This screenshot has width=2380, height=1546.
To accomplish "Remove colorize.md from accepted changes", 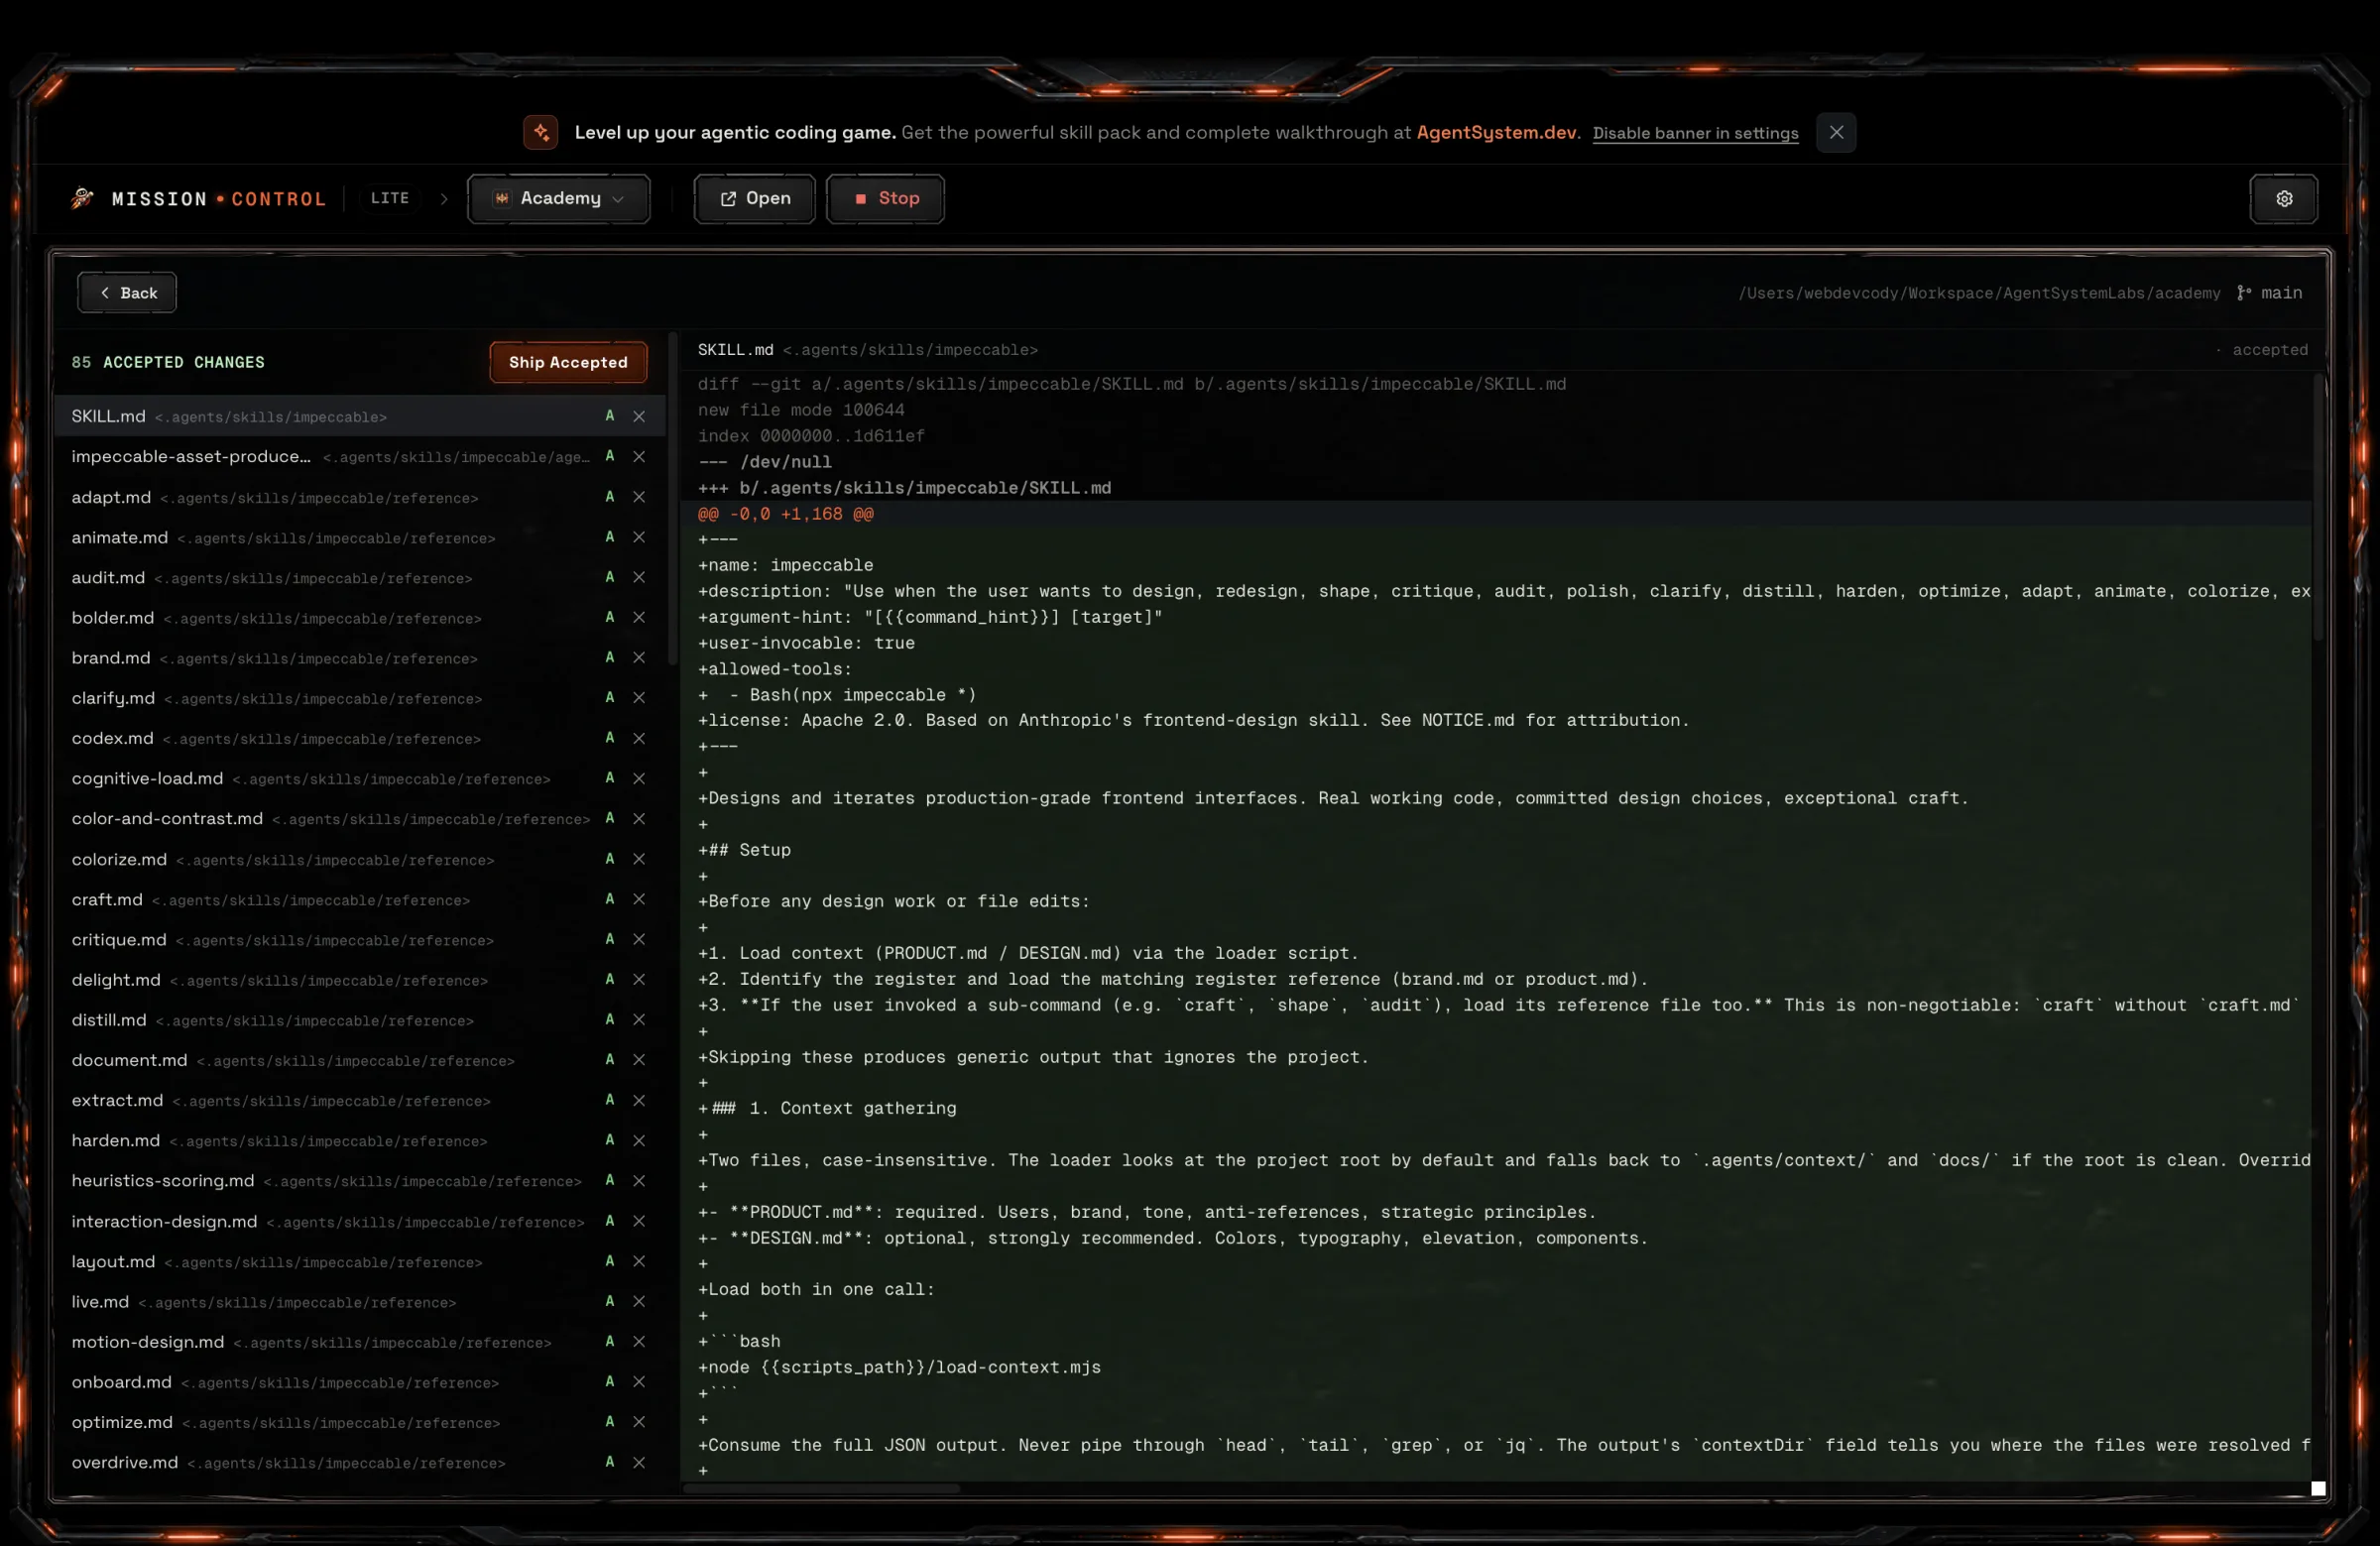I will point(639,859).
